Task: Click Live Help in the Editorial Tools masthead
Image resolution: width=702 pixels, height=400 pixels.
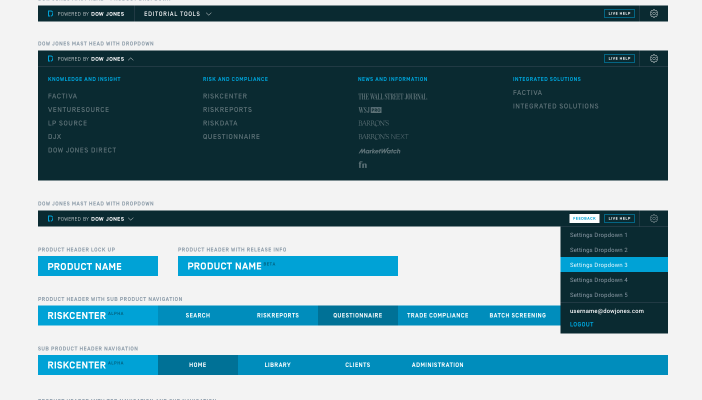Action: click(x=619, y=14)
